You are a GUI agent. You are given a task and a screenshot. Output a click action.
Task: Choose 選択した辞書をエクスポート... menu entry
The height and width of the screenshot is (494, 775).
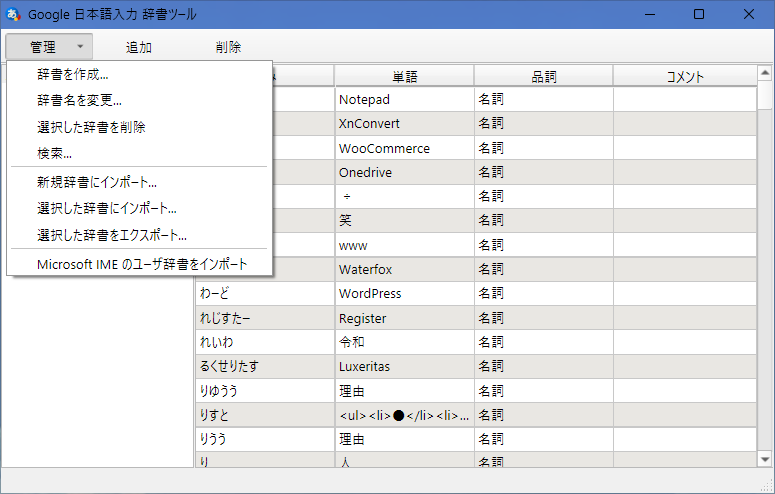[139, 235]
